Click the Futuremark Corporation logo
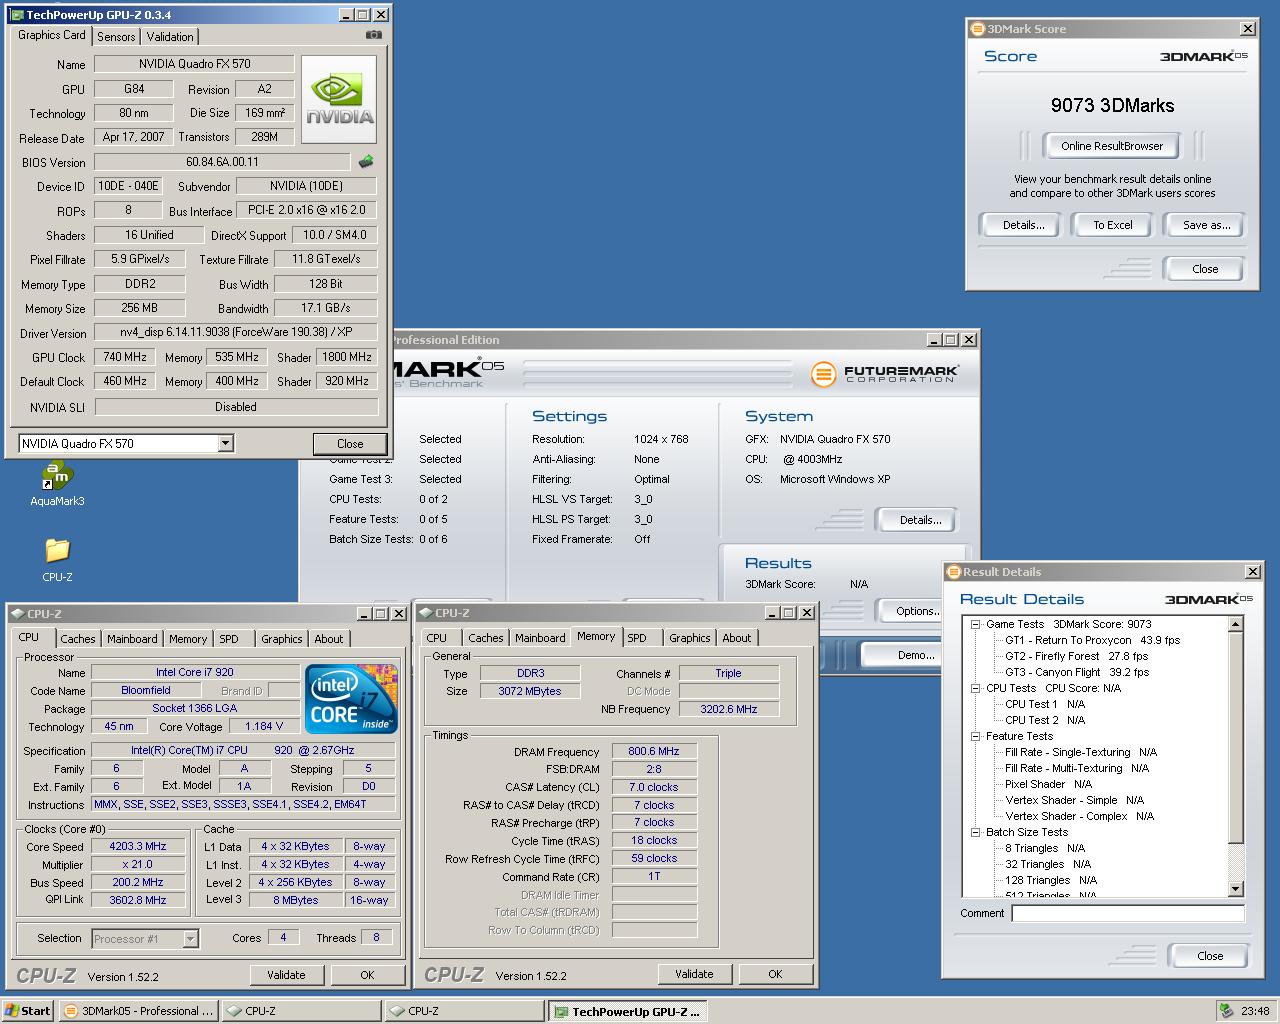 885,374
